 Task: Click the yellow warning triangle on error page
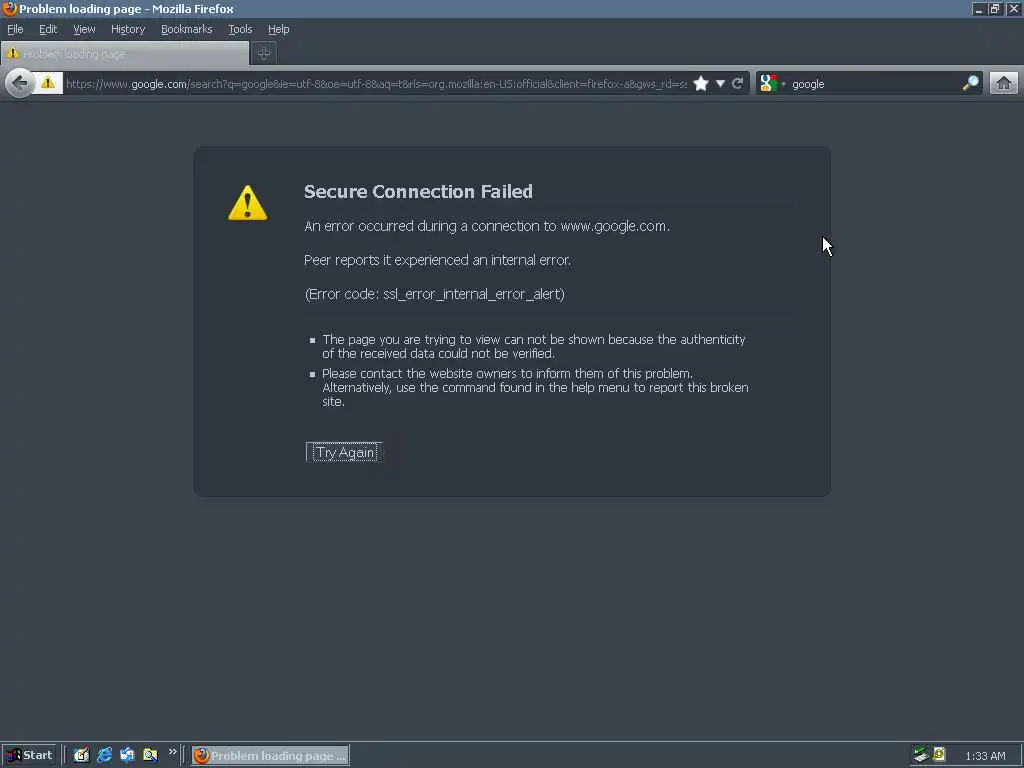(248, 203)
